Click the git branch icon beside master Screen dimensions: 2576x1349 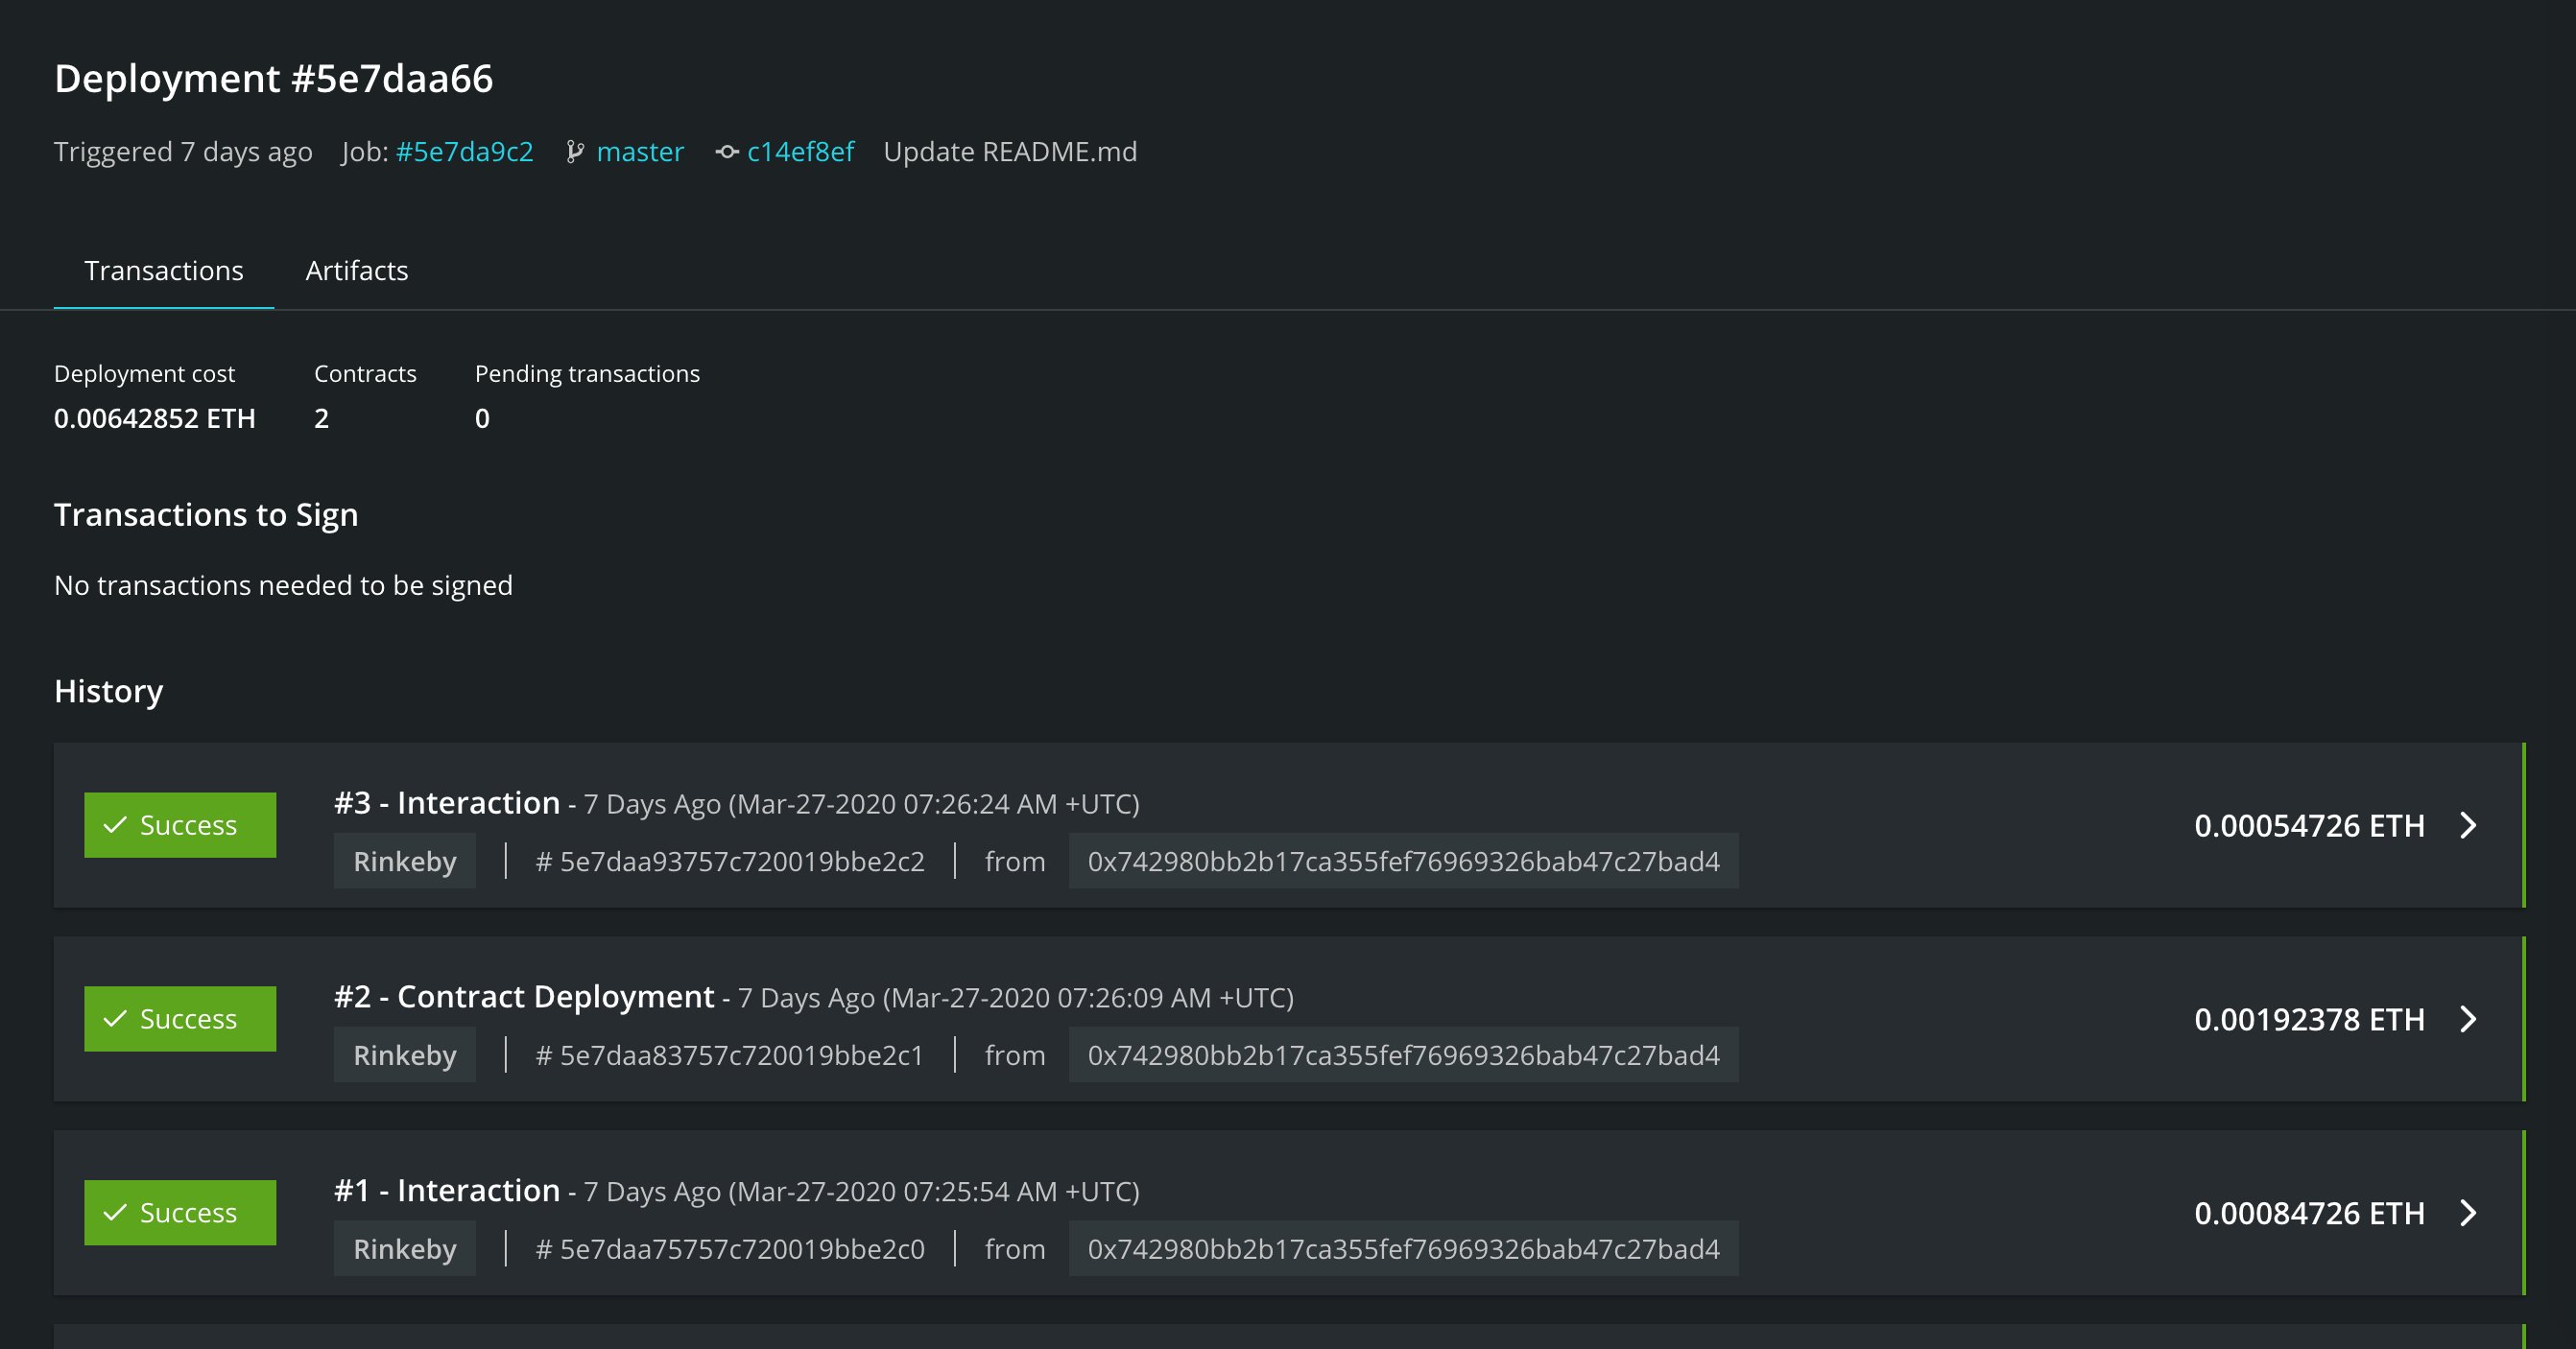click(575, 152)
